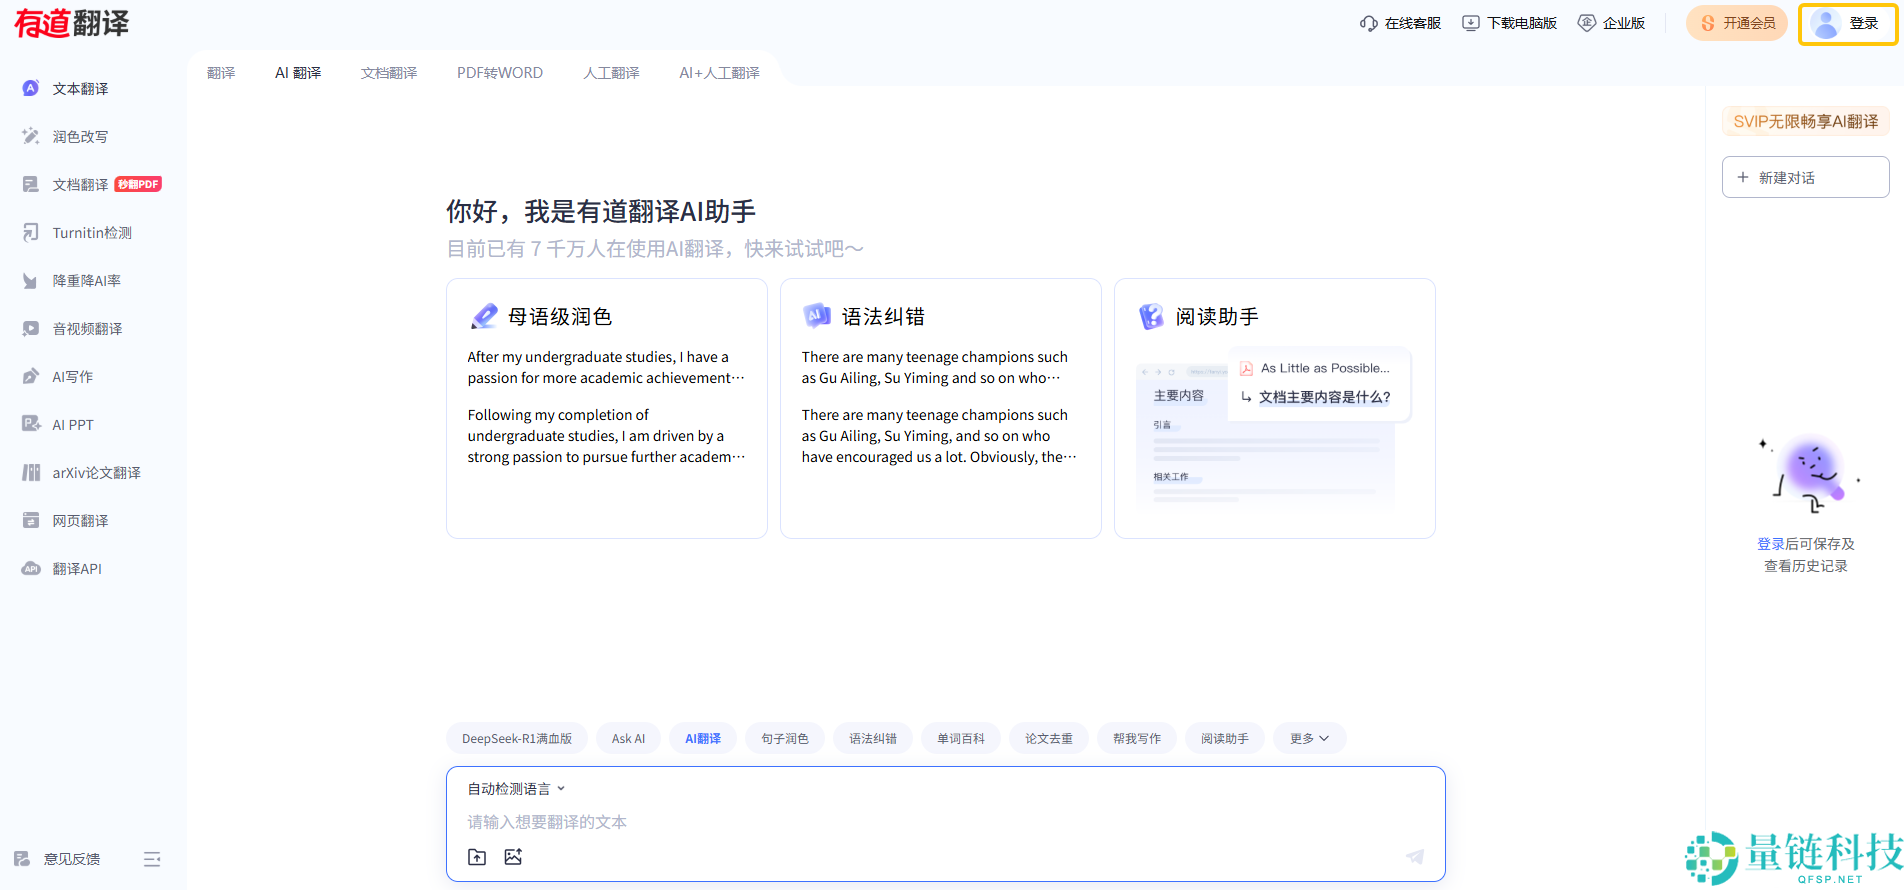This screenshot has height=890, width=1904.
Task: Click the 文档翻译 document icon in sidebar
Action: coord(31,184)
